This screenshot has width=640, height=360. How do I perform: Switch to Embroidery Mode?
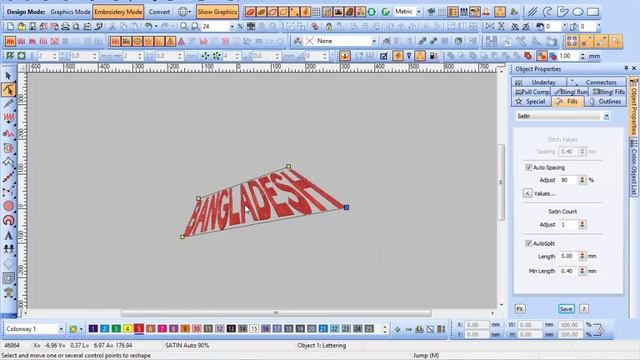[x=118, y=12]
